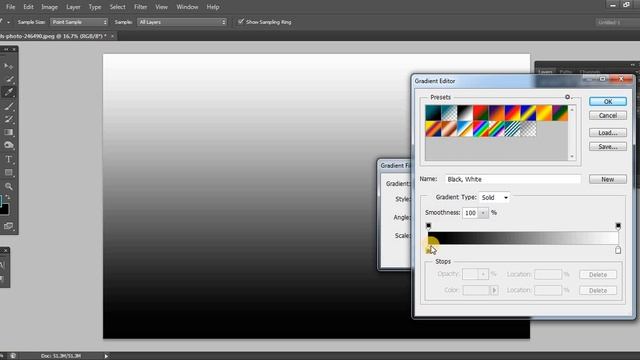Choose the Chrome gradient preset

[465, 129]
